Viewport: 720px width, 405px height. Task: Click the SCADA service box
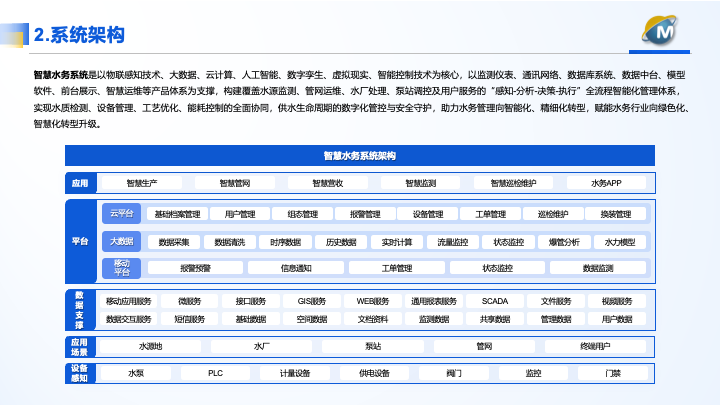[495, 301]
